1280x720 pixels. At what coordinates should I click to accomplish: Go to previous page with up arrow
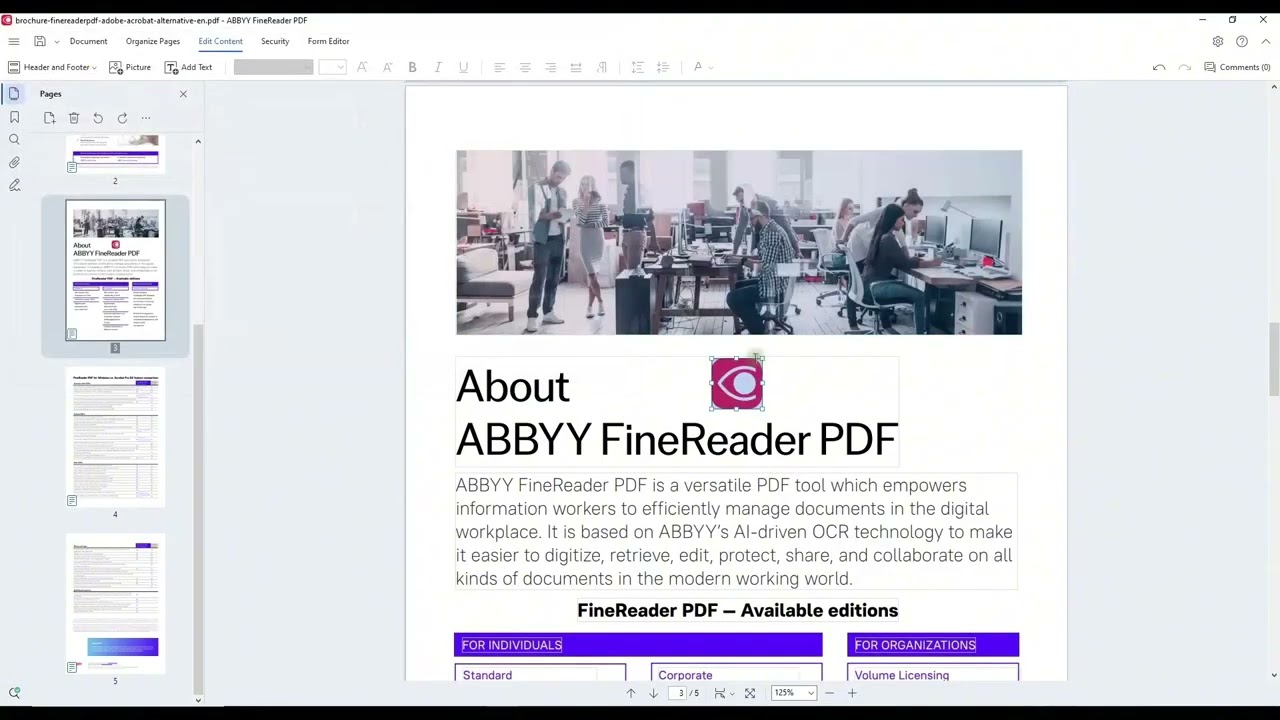630,693
